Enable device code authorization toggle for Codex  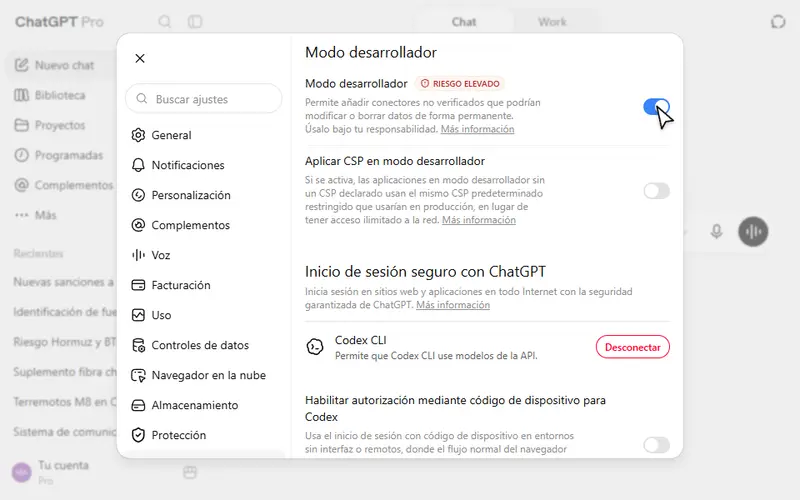pos(656,445)
